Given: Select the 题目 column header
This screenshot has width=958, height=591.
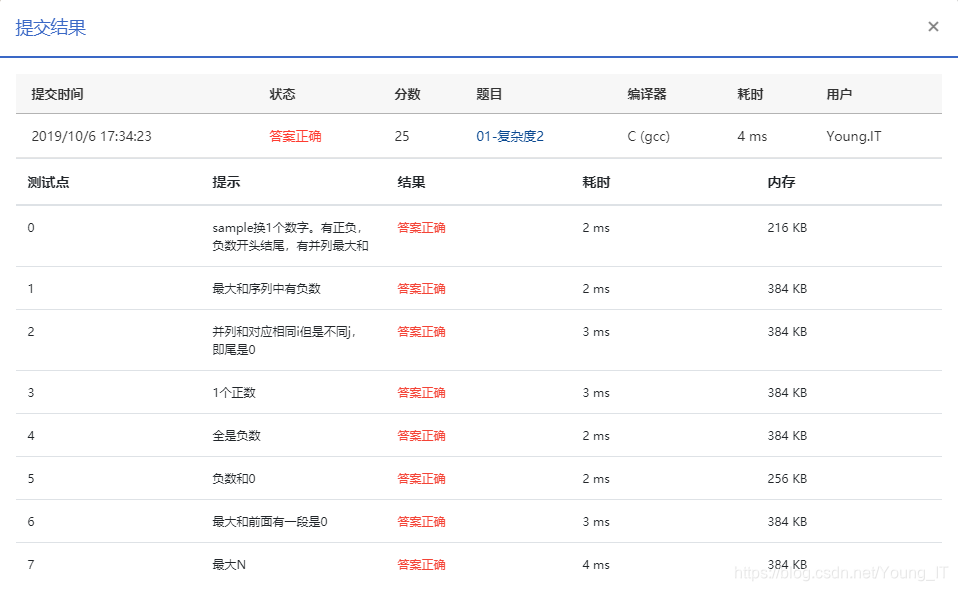Looking at the screenshot, I should pos(489,93).
